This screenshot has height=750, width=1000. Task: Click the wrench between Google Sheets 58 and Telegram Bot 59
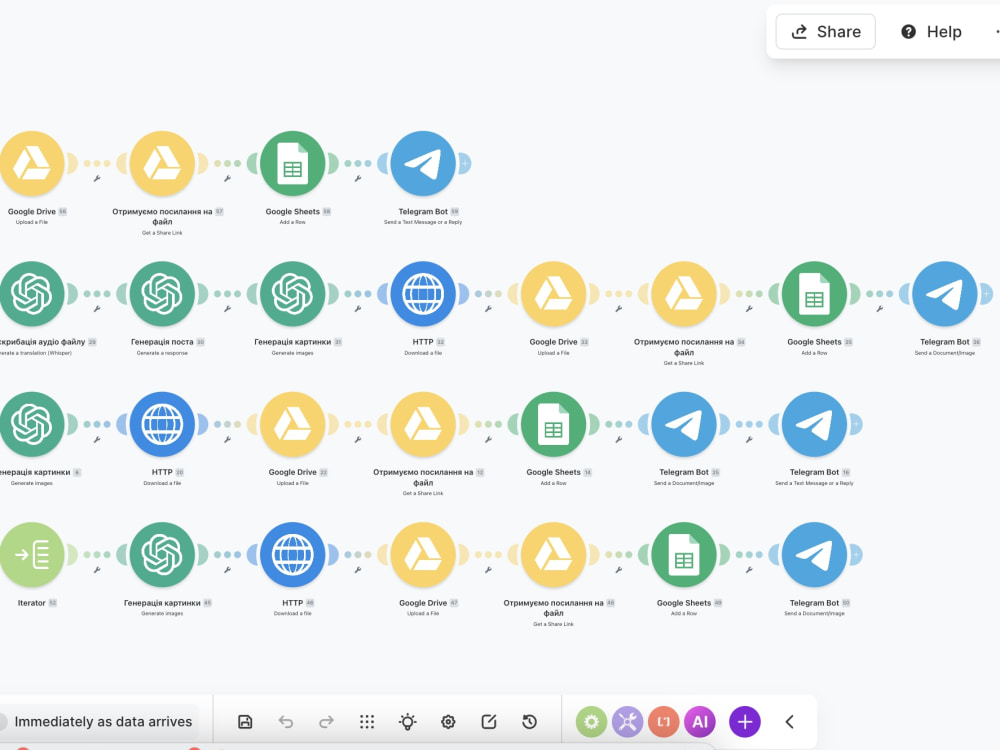coord(358,179)
